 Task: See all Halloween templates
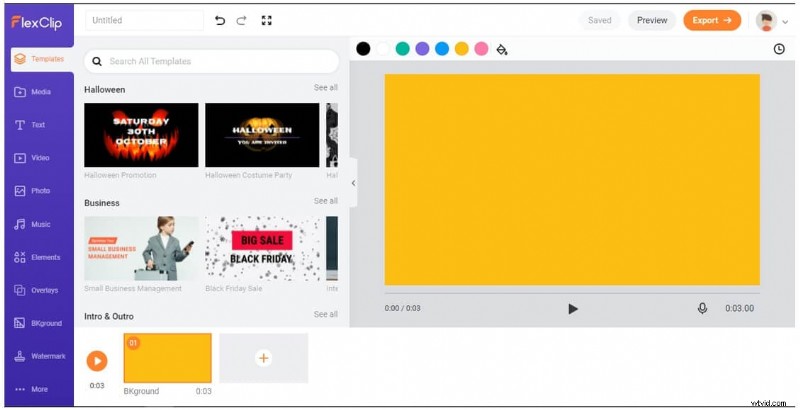point(326,88)
